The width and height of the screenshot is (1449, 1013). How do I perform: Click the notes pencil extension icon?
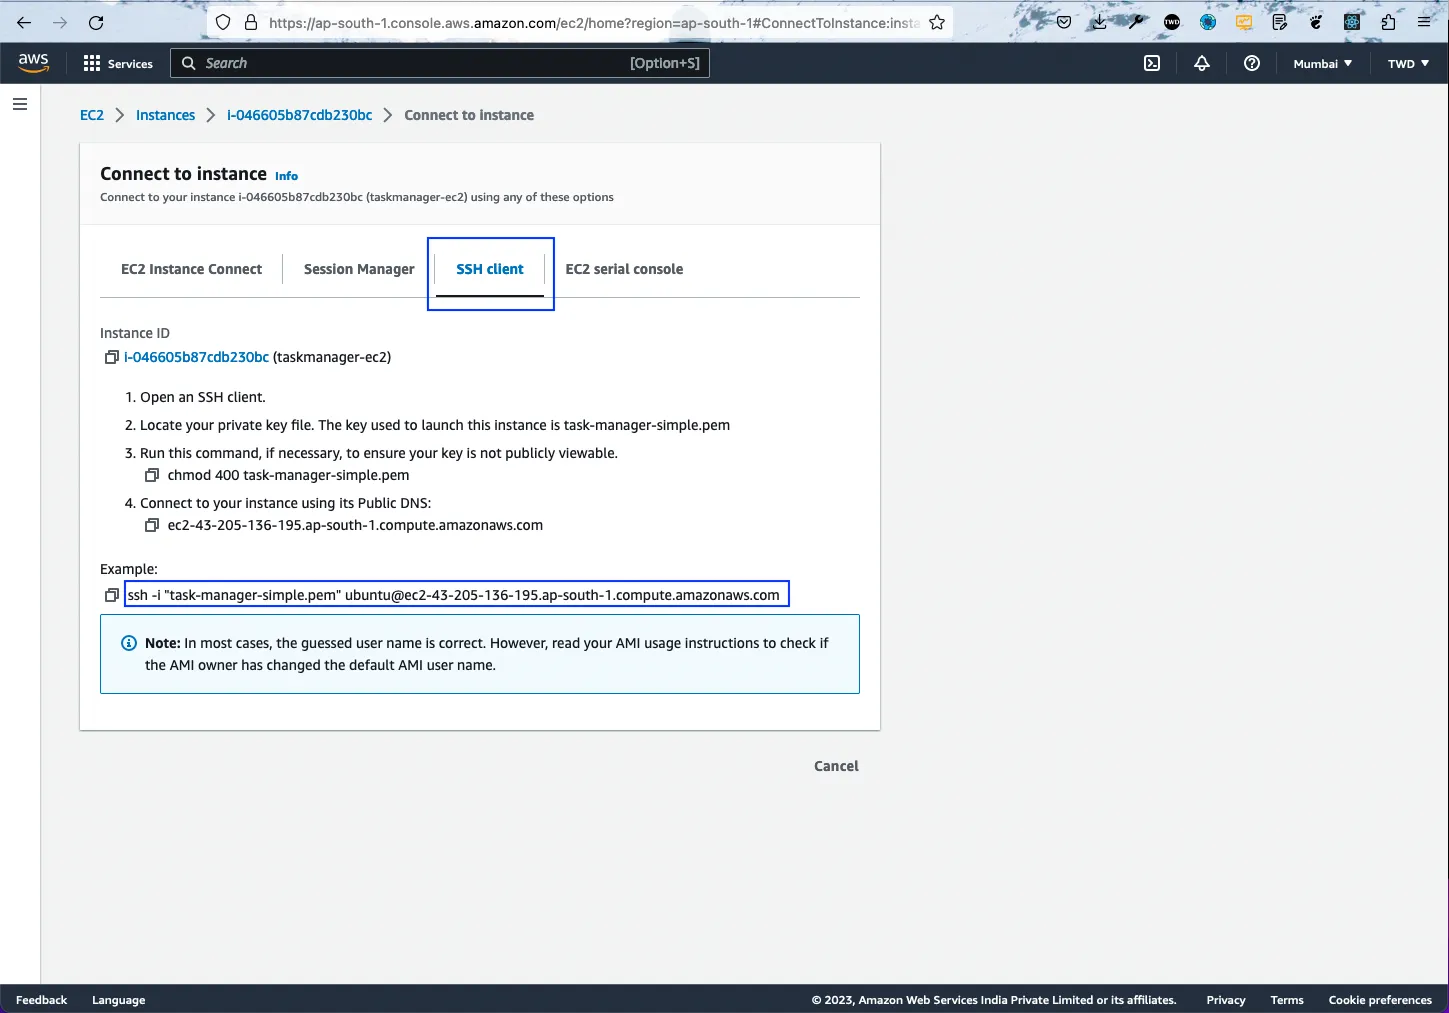point(1280,22)
